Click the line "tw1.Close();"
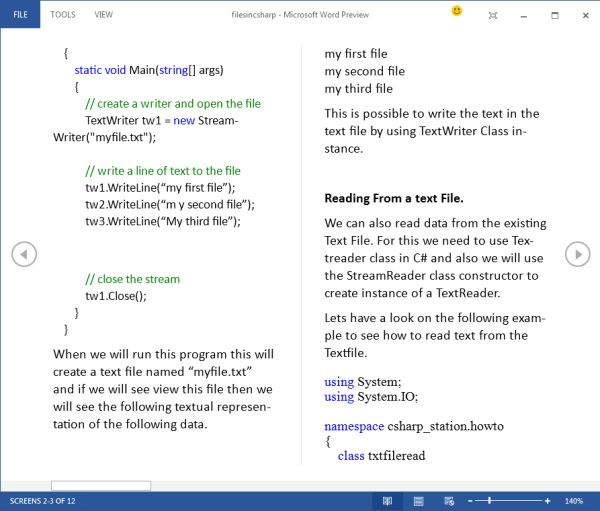The height and width of the screenshot is (511, 600). (116, 296)
